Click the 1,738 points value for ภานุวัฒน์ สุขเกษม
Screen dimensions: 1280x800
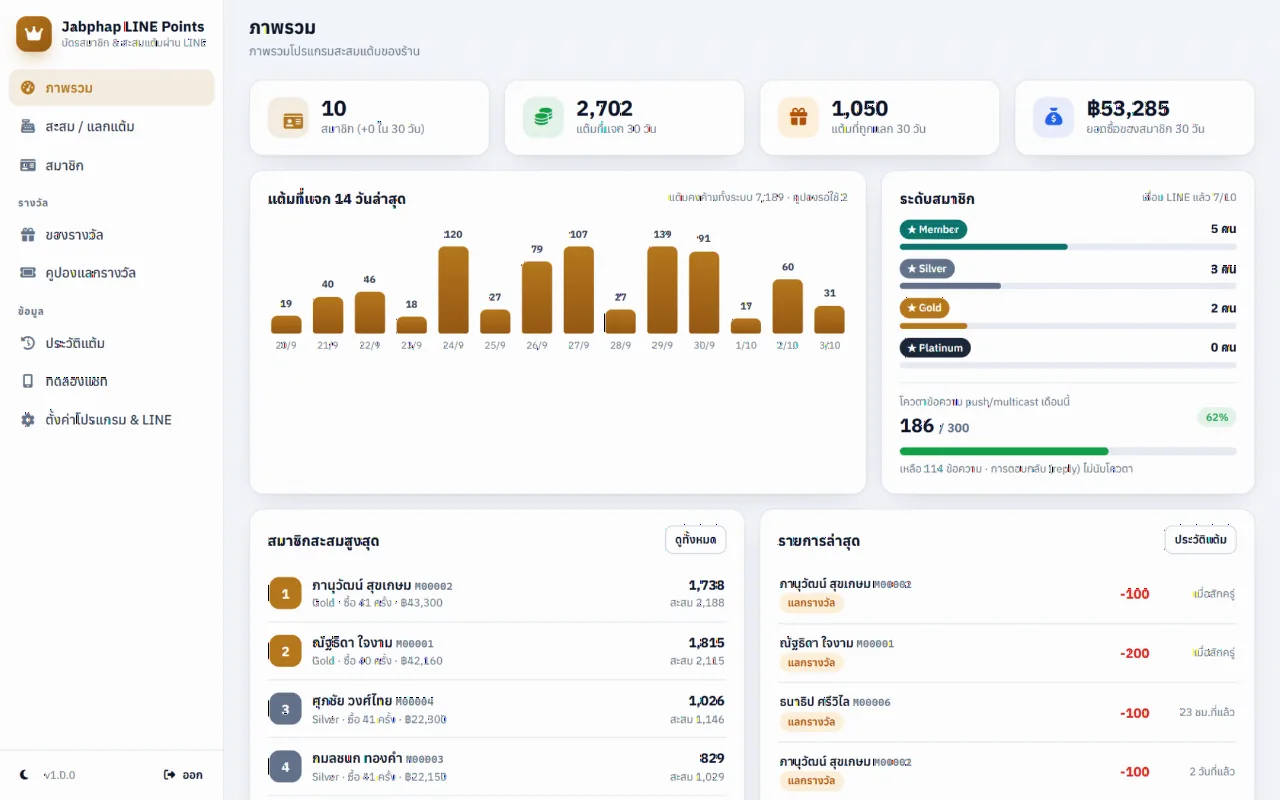[x=706, y=585]
